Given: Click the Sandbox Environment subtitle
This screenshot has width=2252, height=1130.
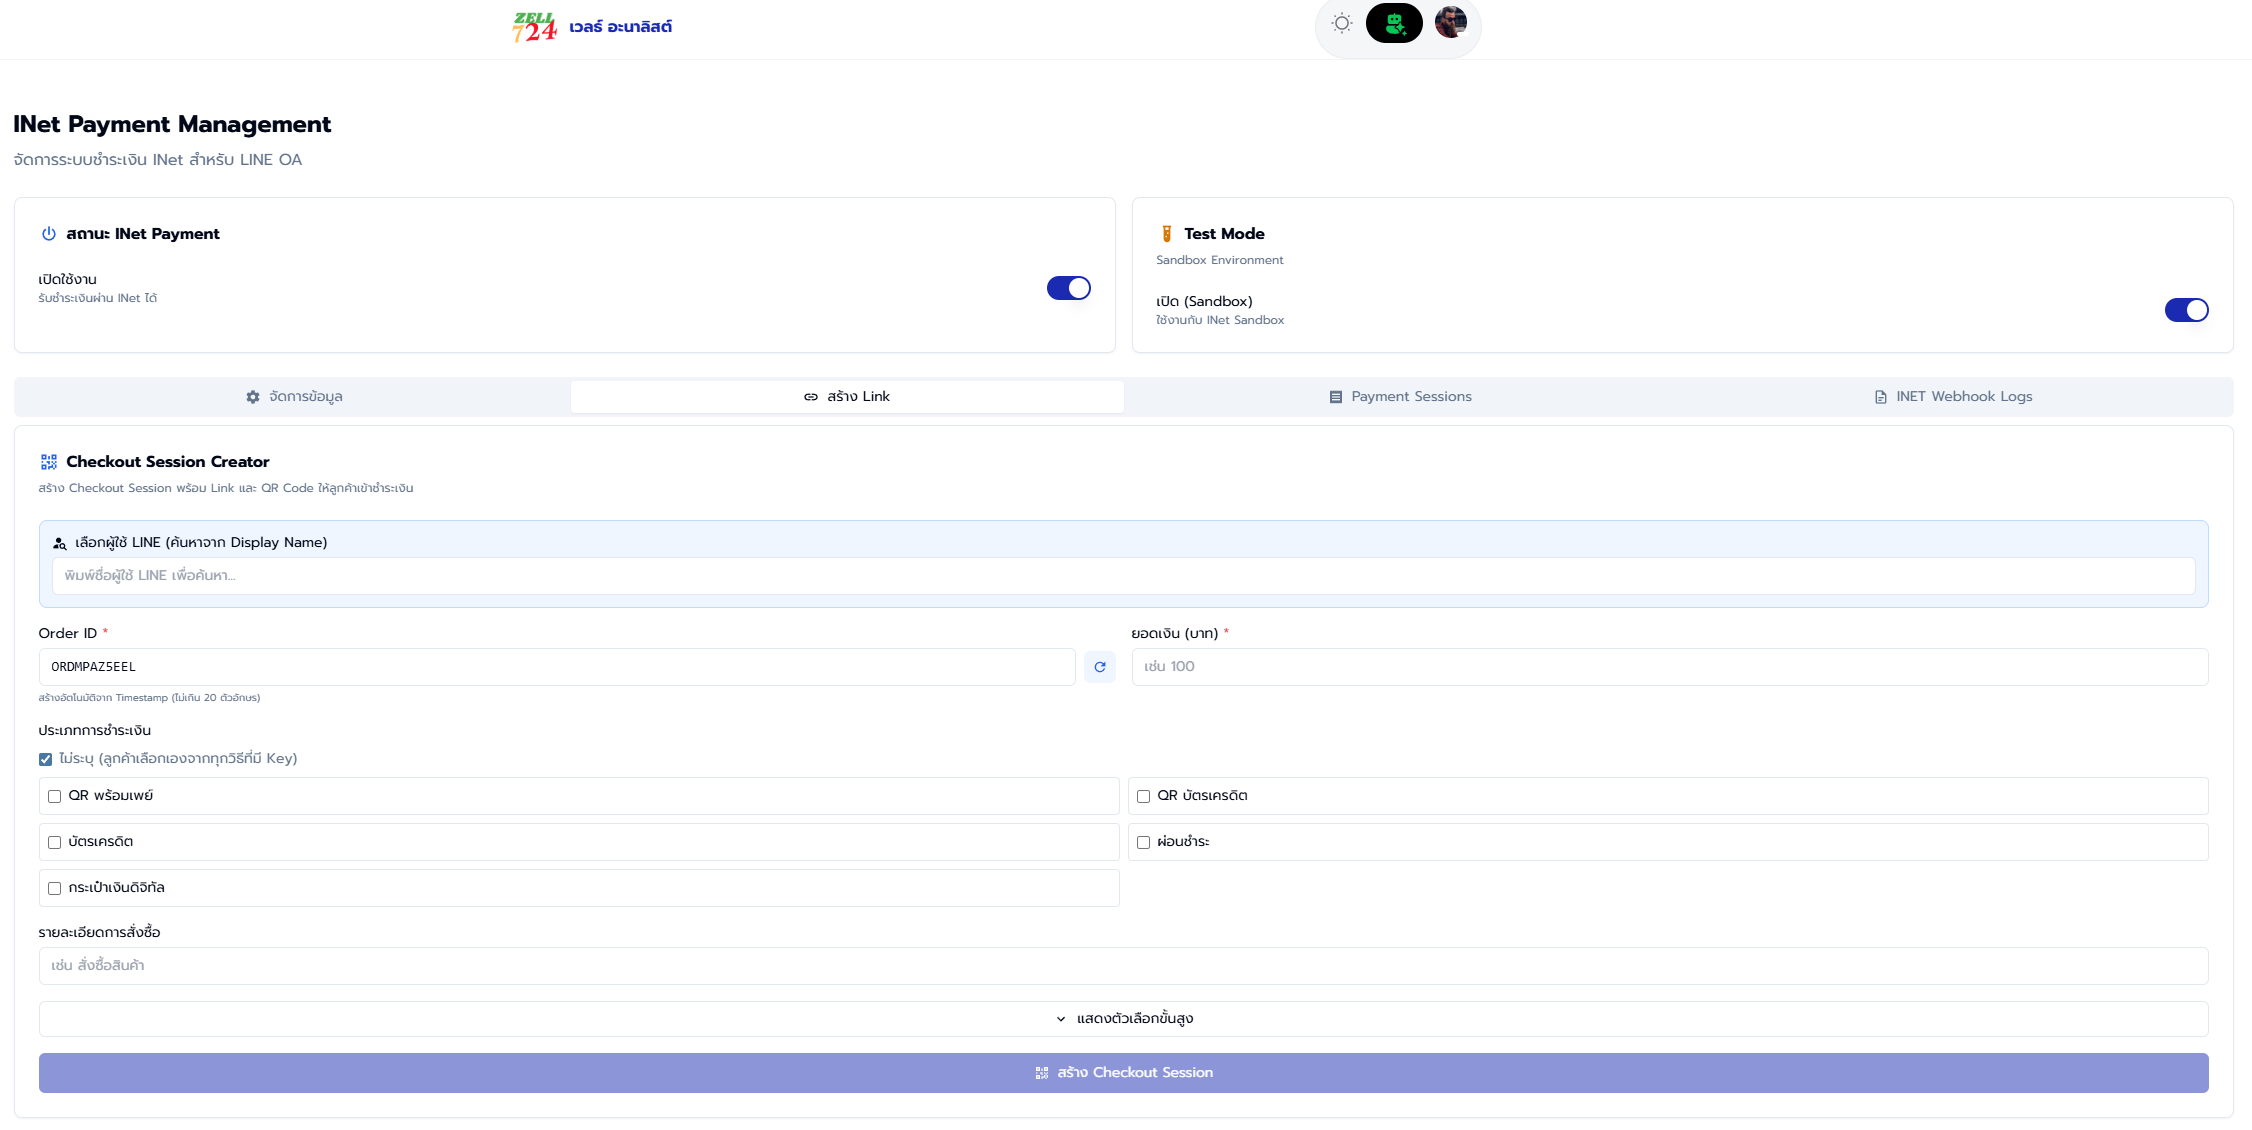Looking at the screenshot, I should (1220, 260).
